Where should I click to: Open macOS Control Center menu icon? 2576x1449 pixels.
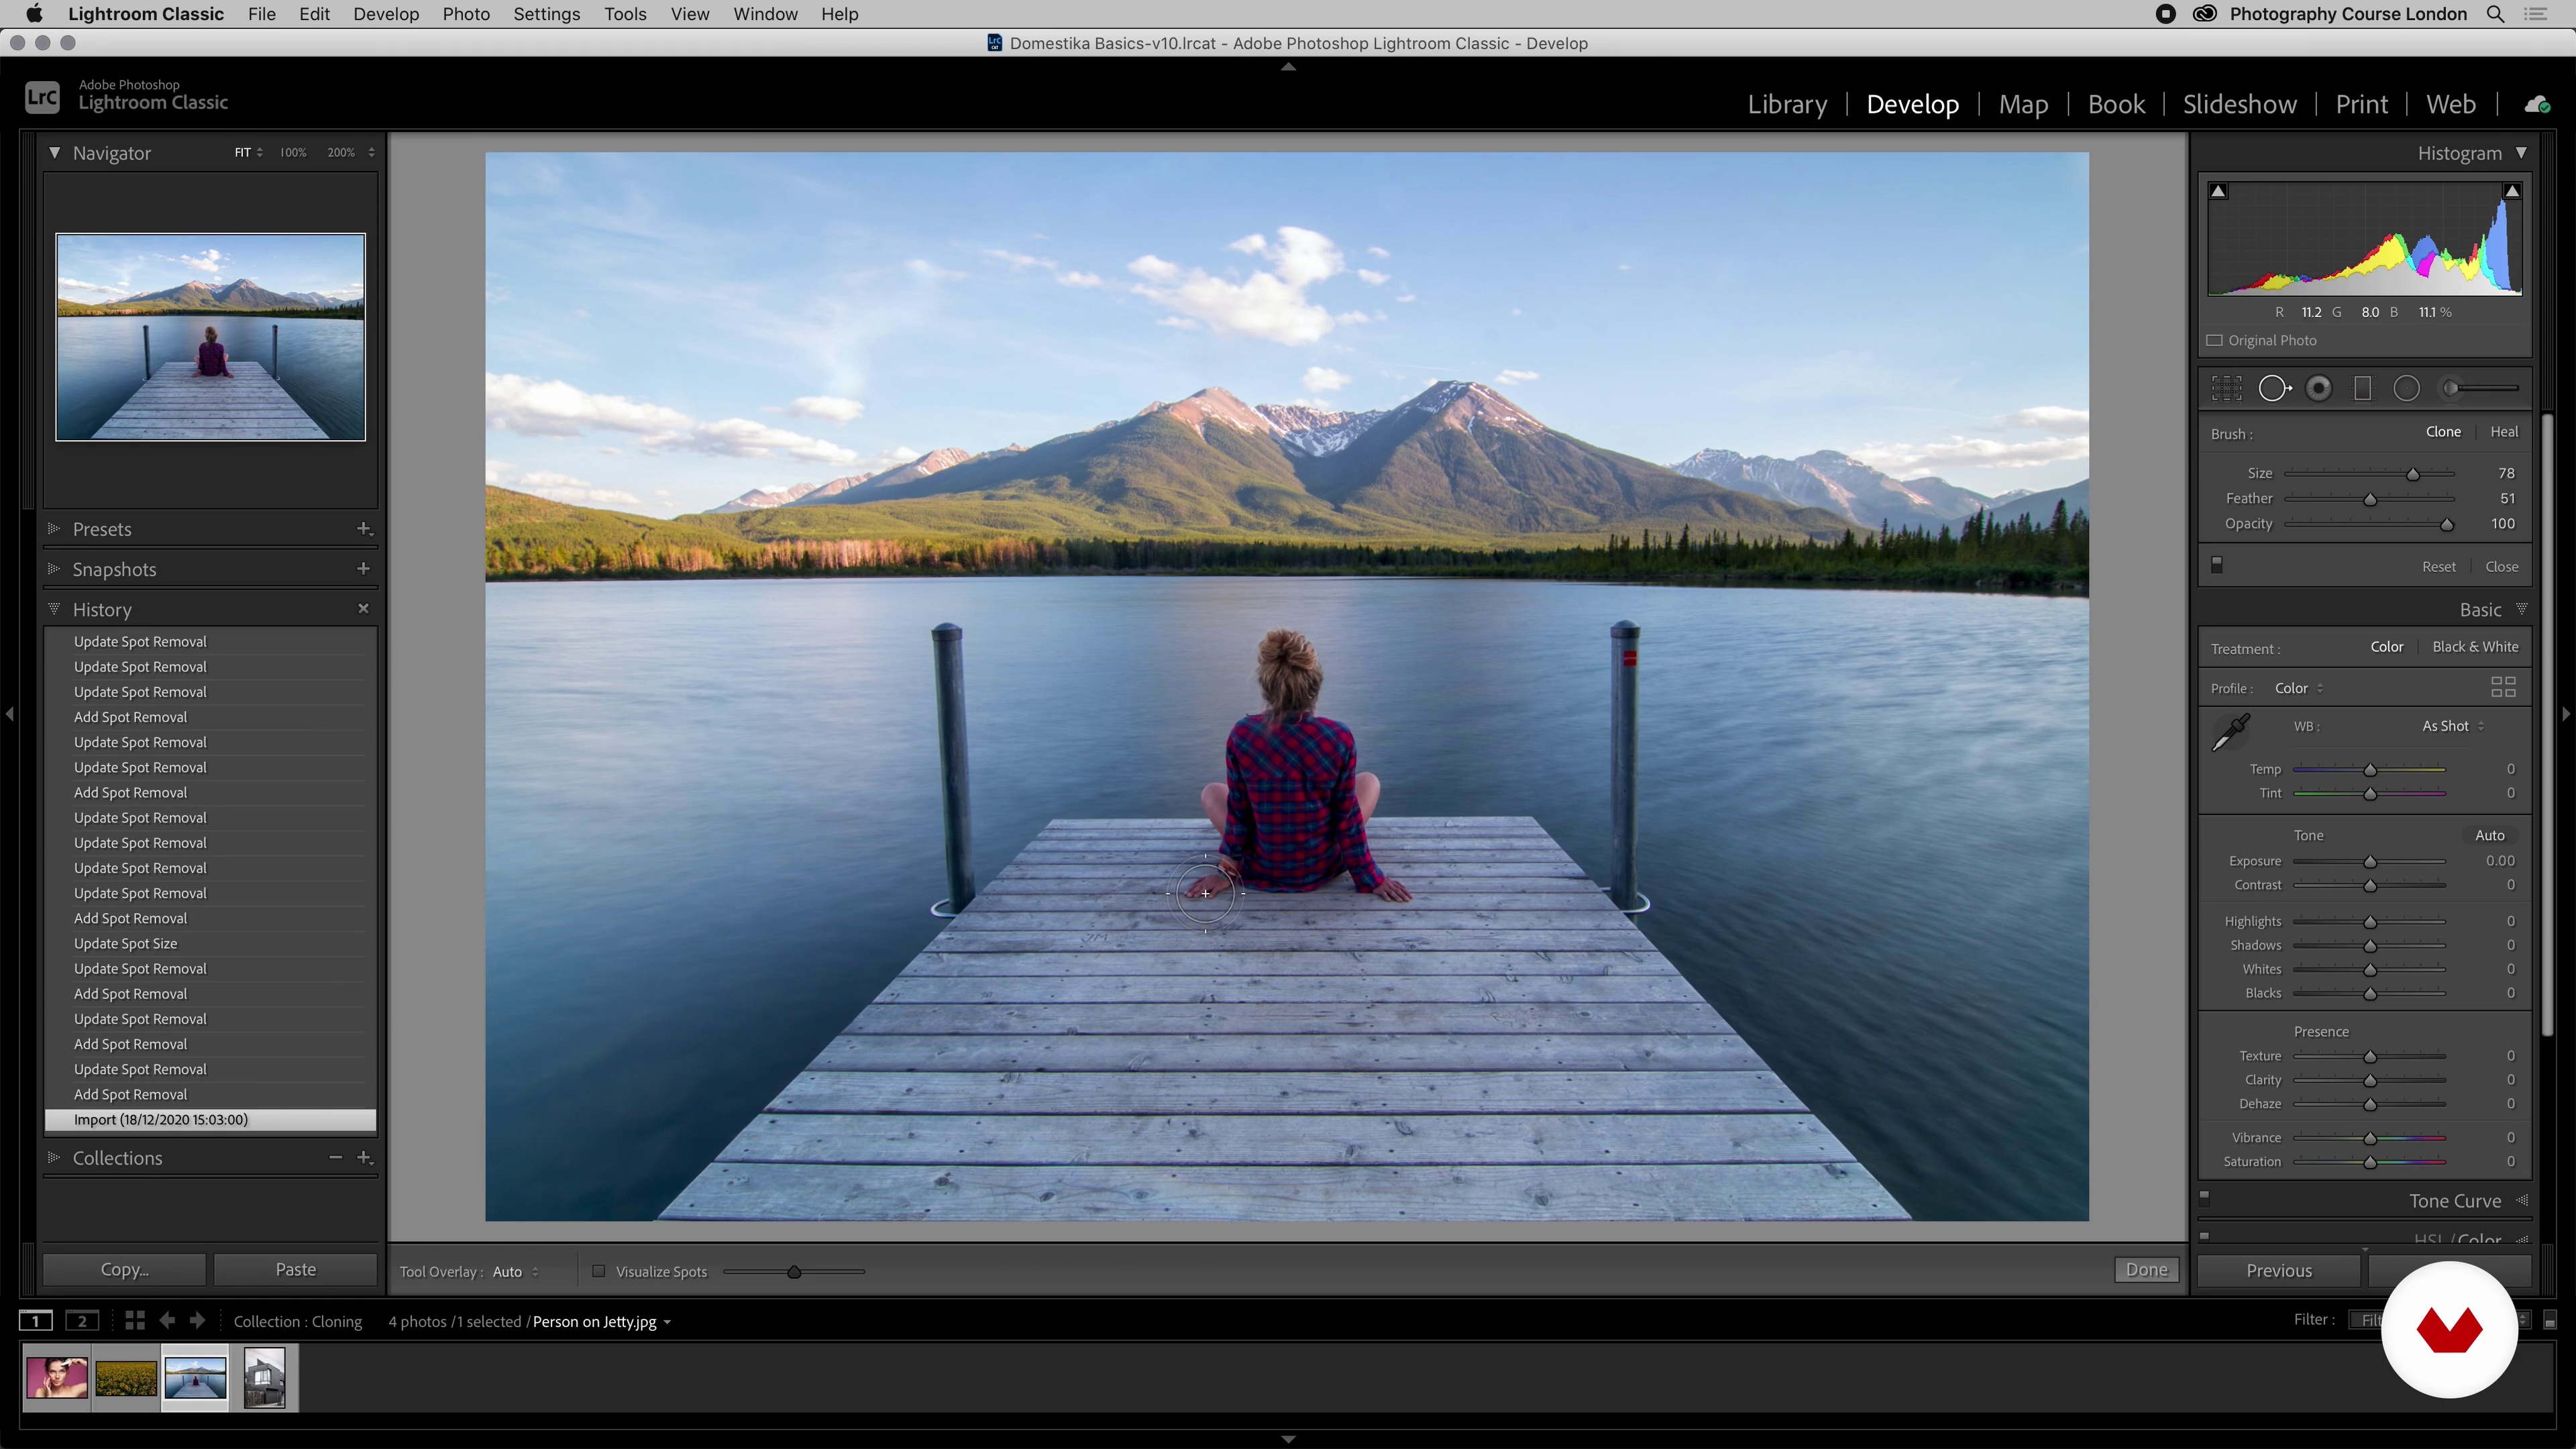tap(2535, 14)
